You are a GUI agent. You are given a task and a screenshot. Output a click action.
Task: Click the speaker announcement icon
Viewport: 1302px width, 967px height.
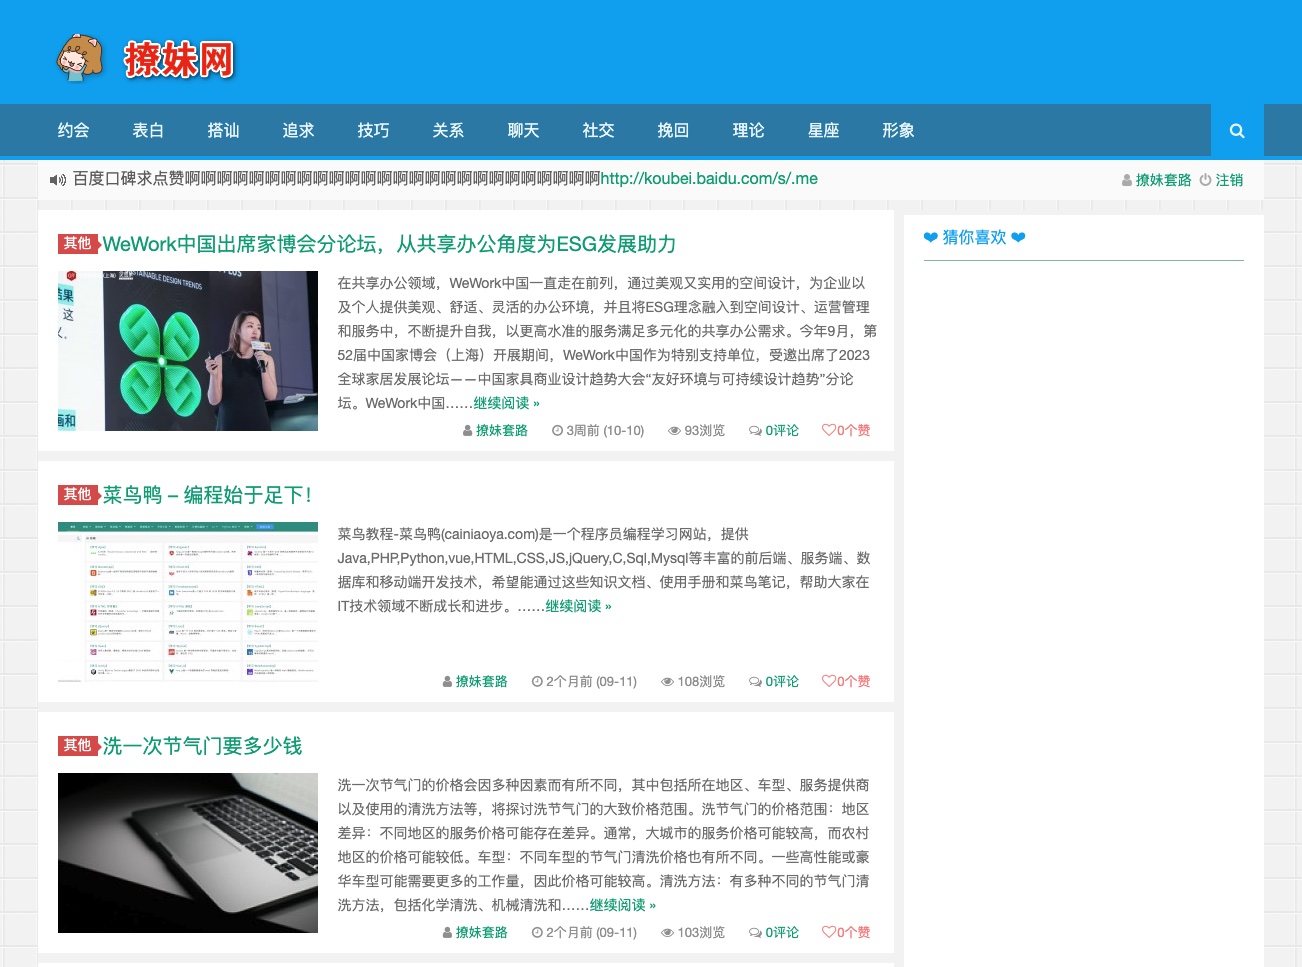pyautogui.click(x=58, y=180)
